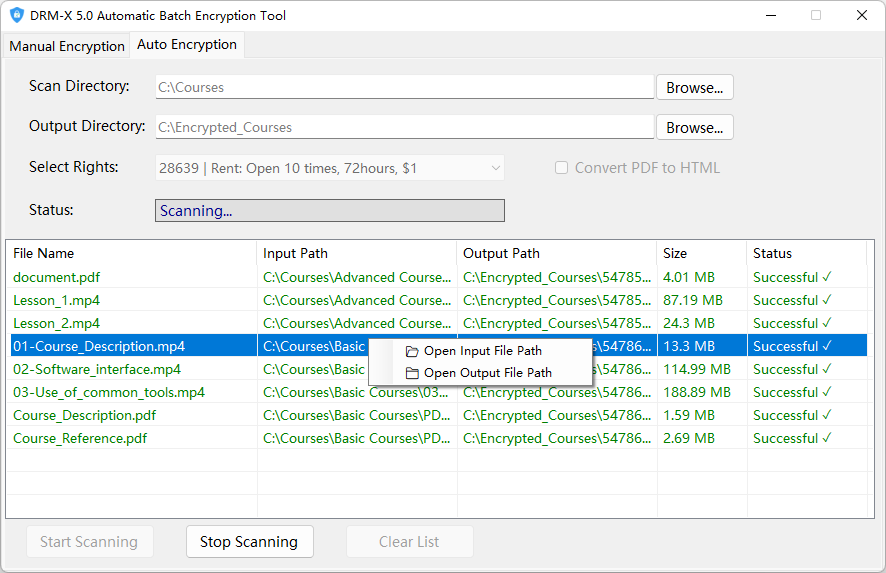Click the Scanning status progress bar
This screenshot has width=886, height=573.
[329, 211]
